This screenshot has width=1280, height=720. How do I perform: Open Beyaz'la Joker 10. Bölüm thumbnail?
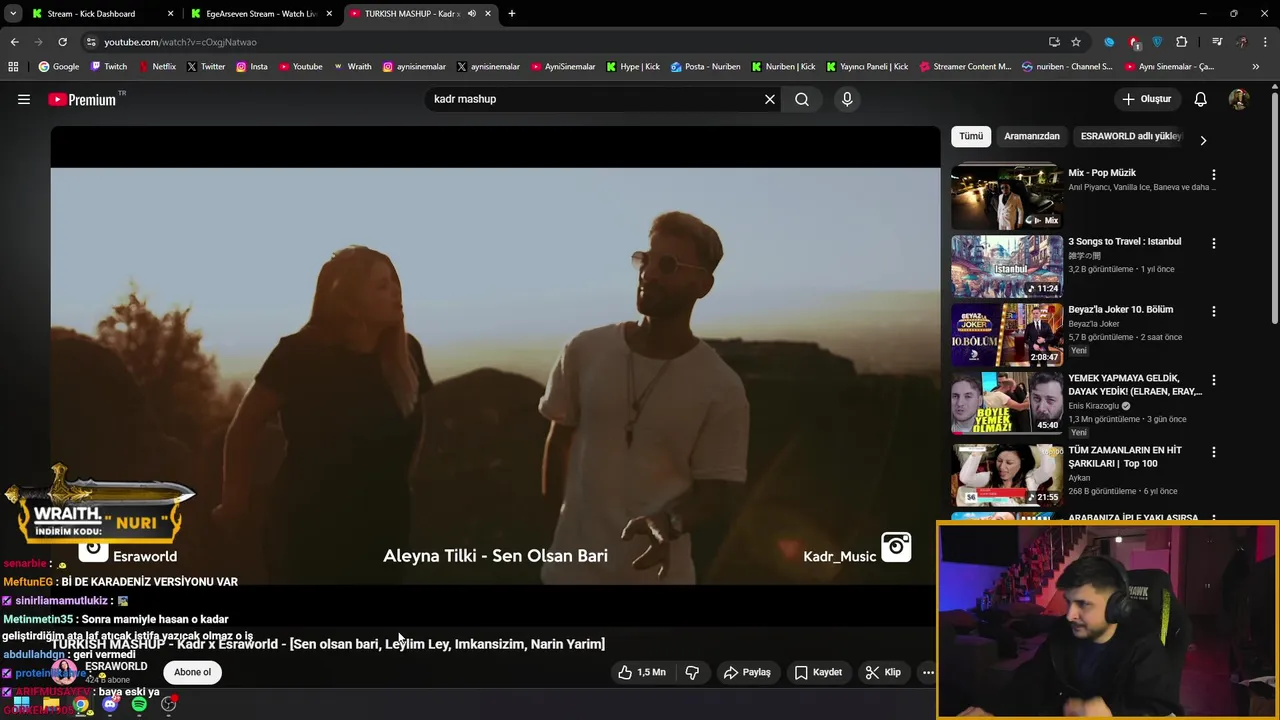[x=1007, y=334]
